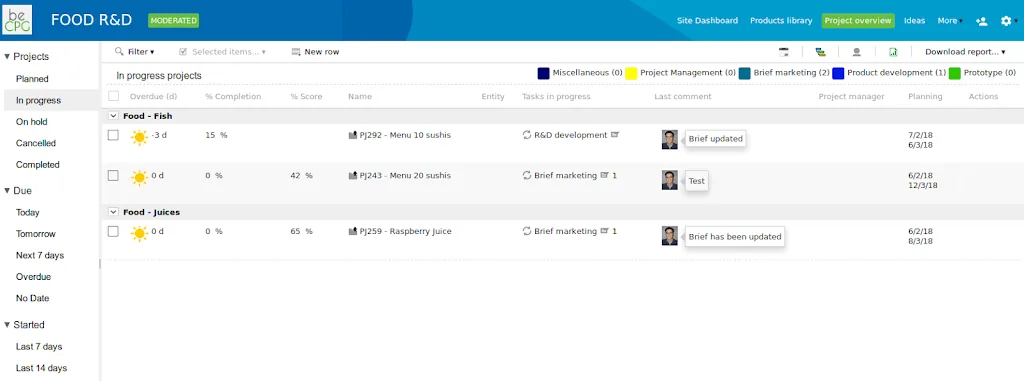The height and width of the screenshot is (381, 1024).
Task: Click the avatar beside 'Test' comment
Action: [x=669, y=180]
